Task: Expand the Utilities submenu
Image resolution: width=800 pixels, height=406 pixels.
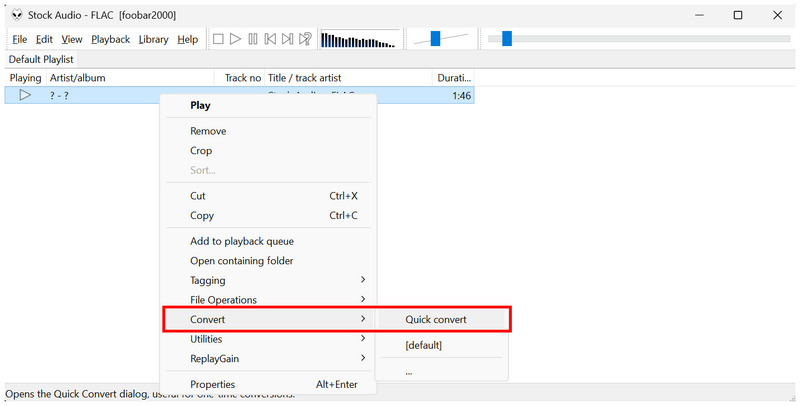Action: pyautogui.click(x=268, y=339)
